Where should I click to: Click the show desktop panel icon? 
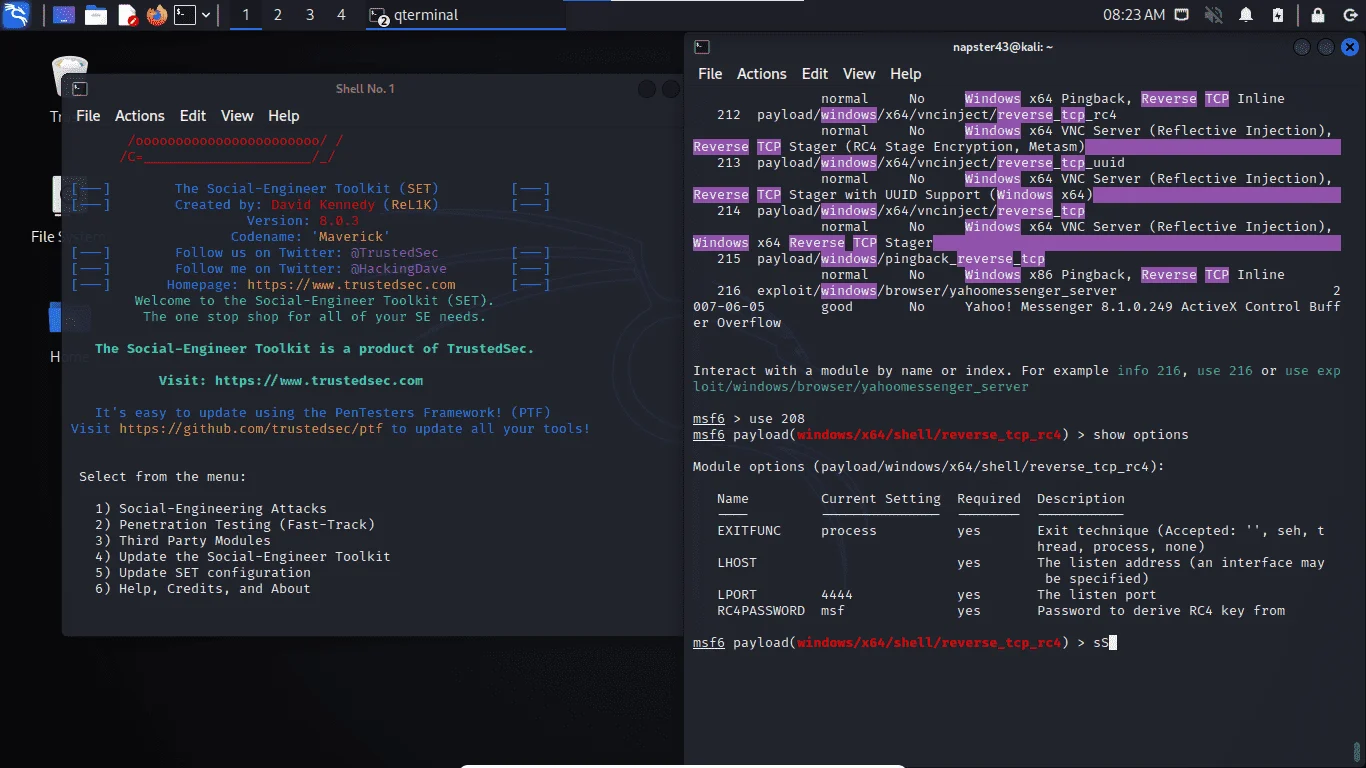tap(64, 15)
